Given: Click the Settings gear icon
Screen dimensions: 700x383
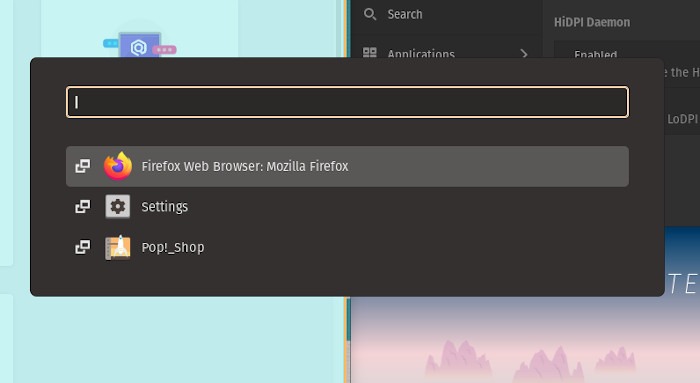Looking at the screenshot, I should 118,207.
